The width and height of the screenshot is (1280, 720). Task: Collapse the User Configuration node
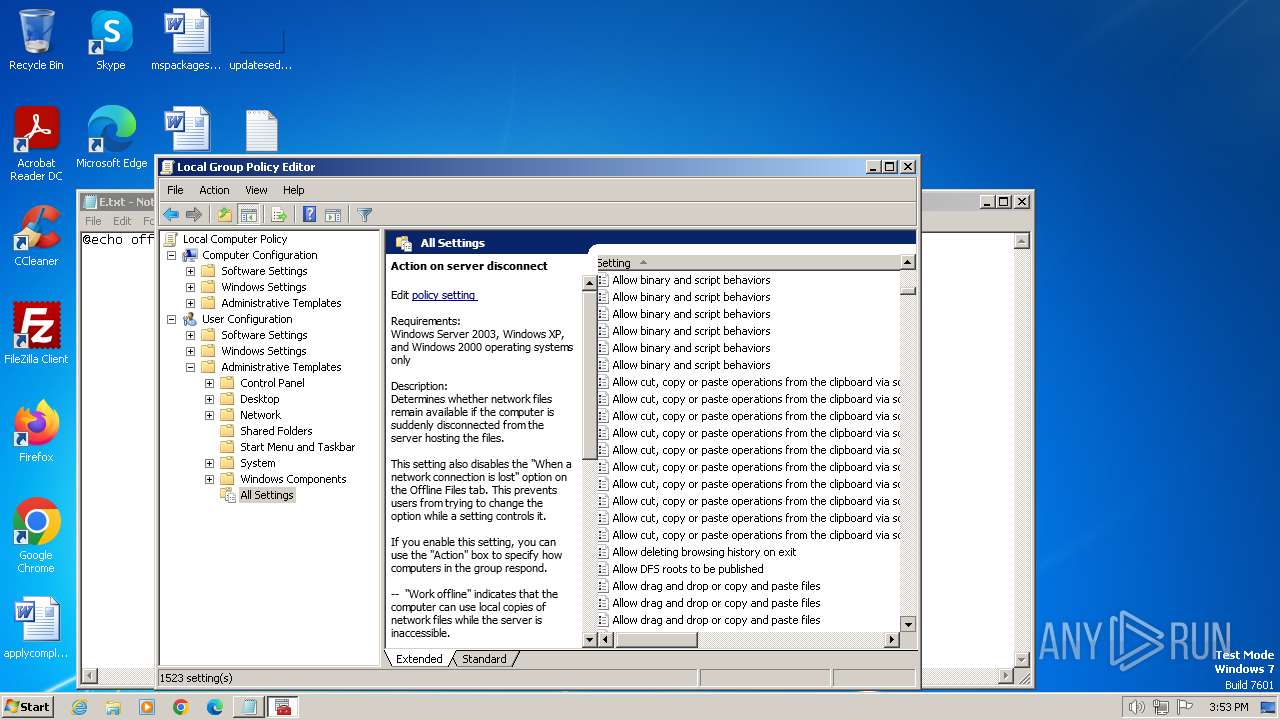coord(171,319)
